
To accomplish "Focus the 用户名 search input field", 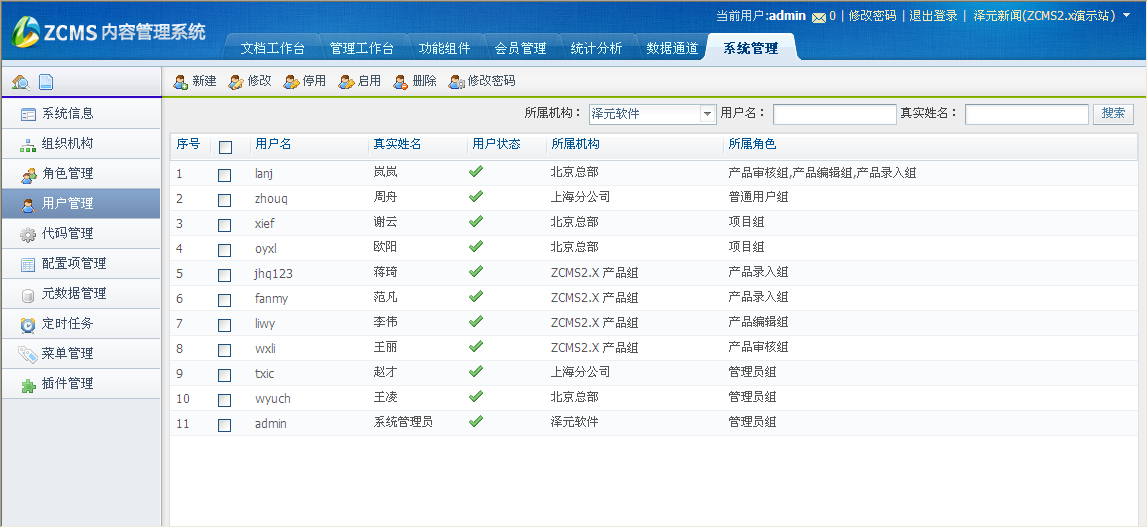I will 834,114.
